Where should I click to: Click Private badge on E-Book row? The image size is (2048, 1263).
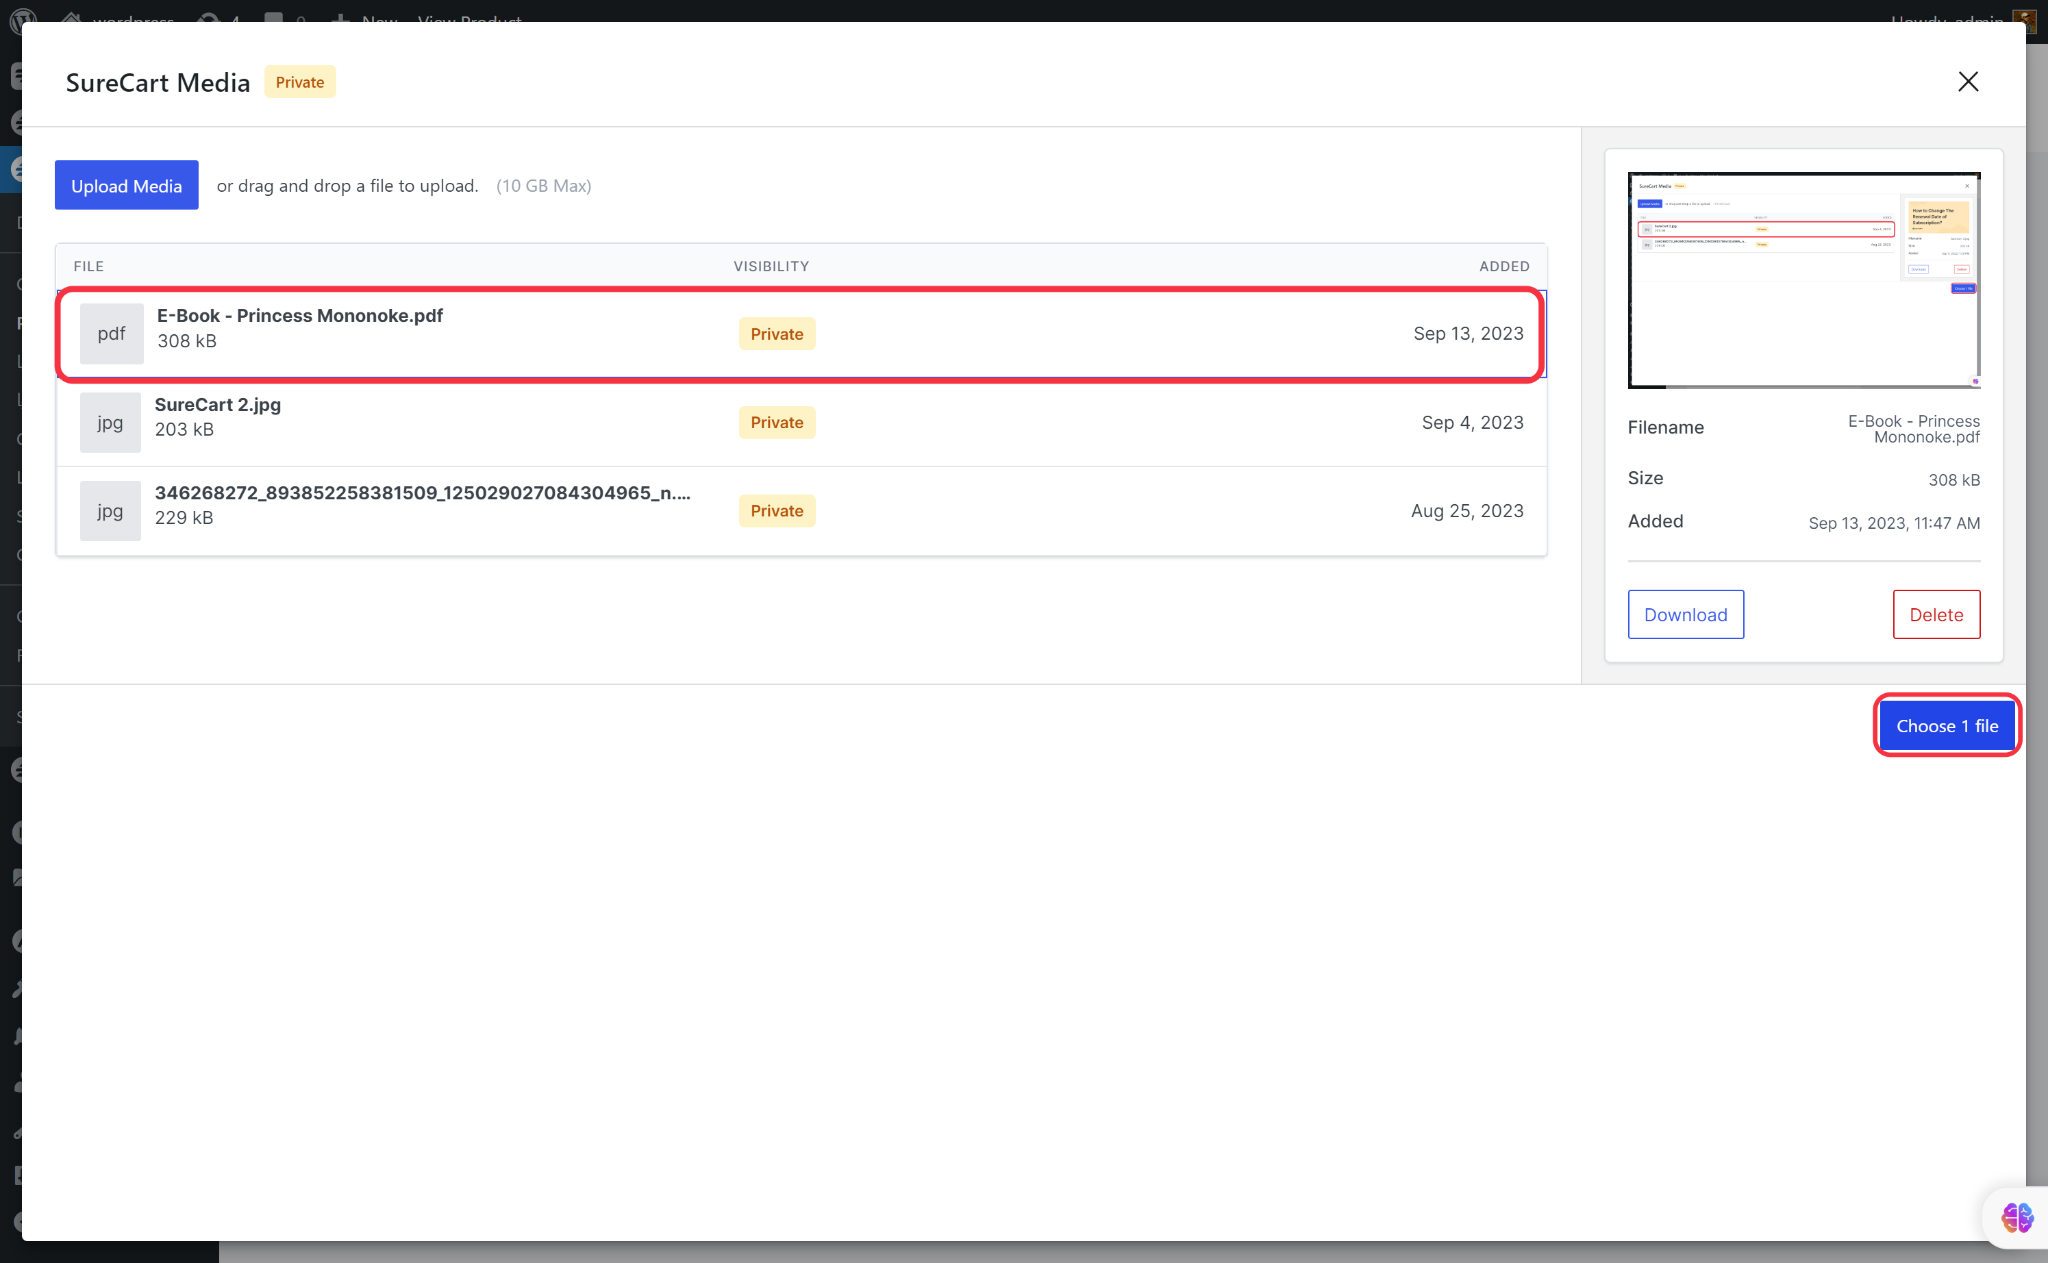[776, 334]
